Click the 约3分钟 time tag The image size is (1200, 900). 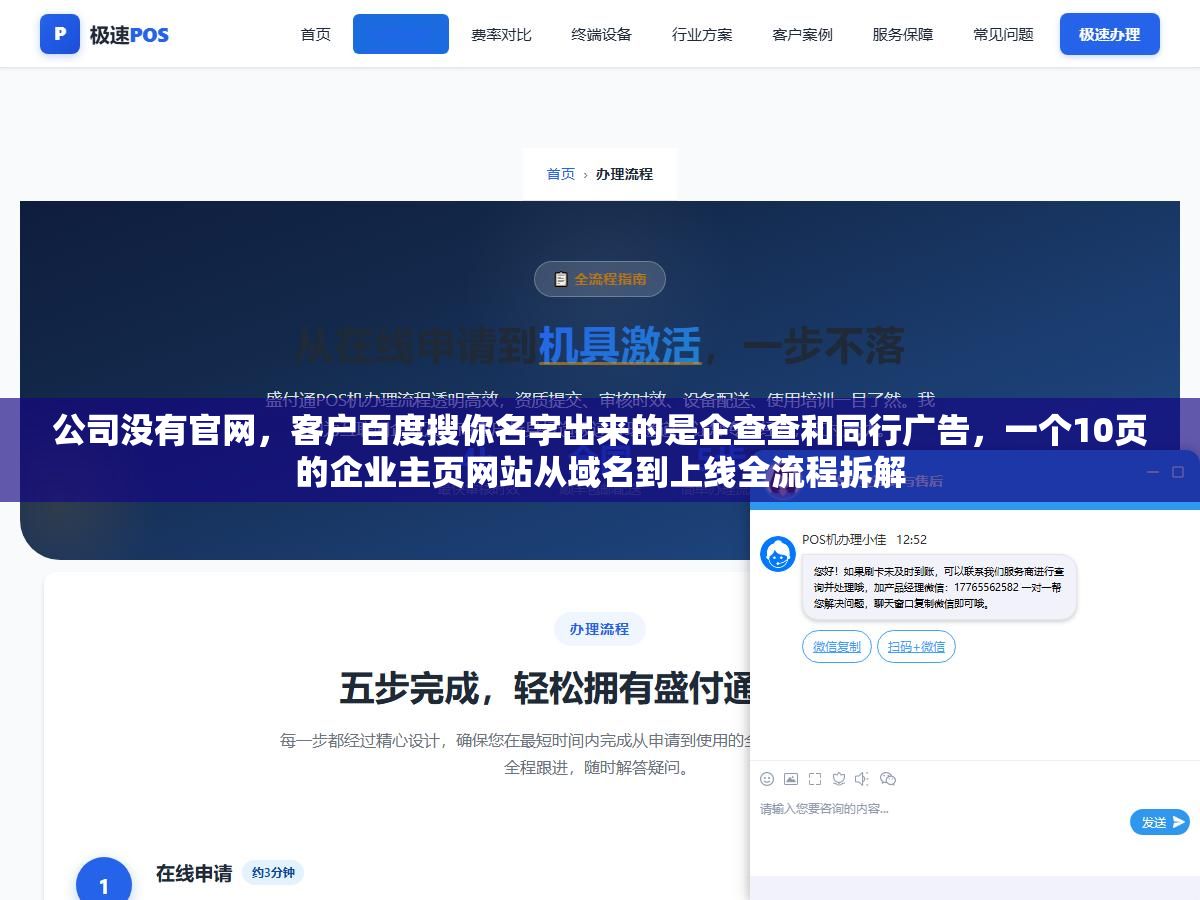(x=273, y=873)
